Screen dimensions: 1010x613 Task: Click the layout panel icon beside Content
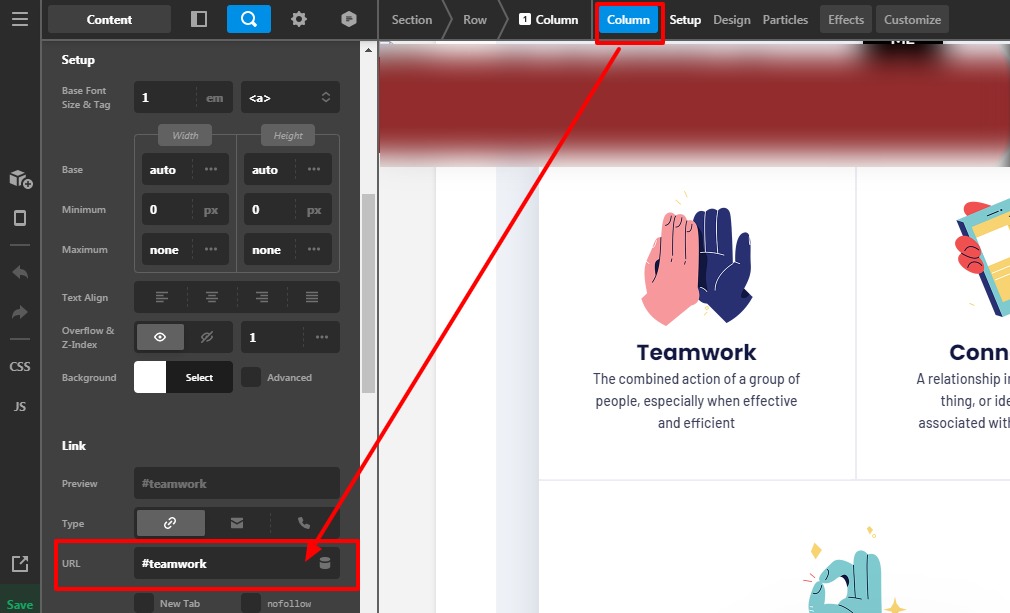click(x=199, y=19)
